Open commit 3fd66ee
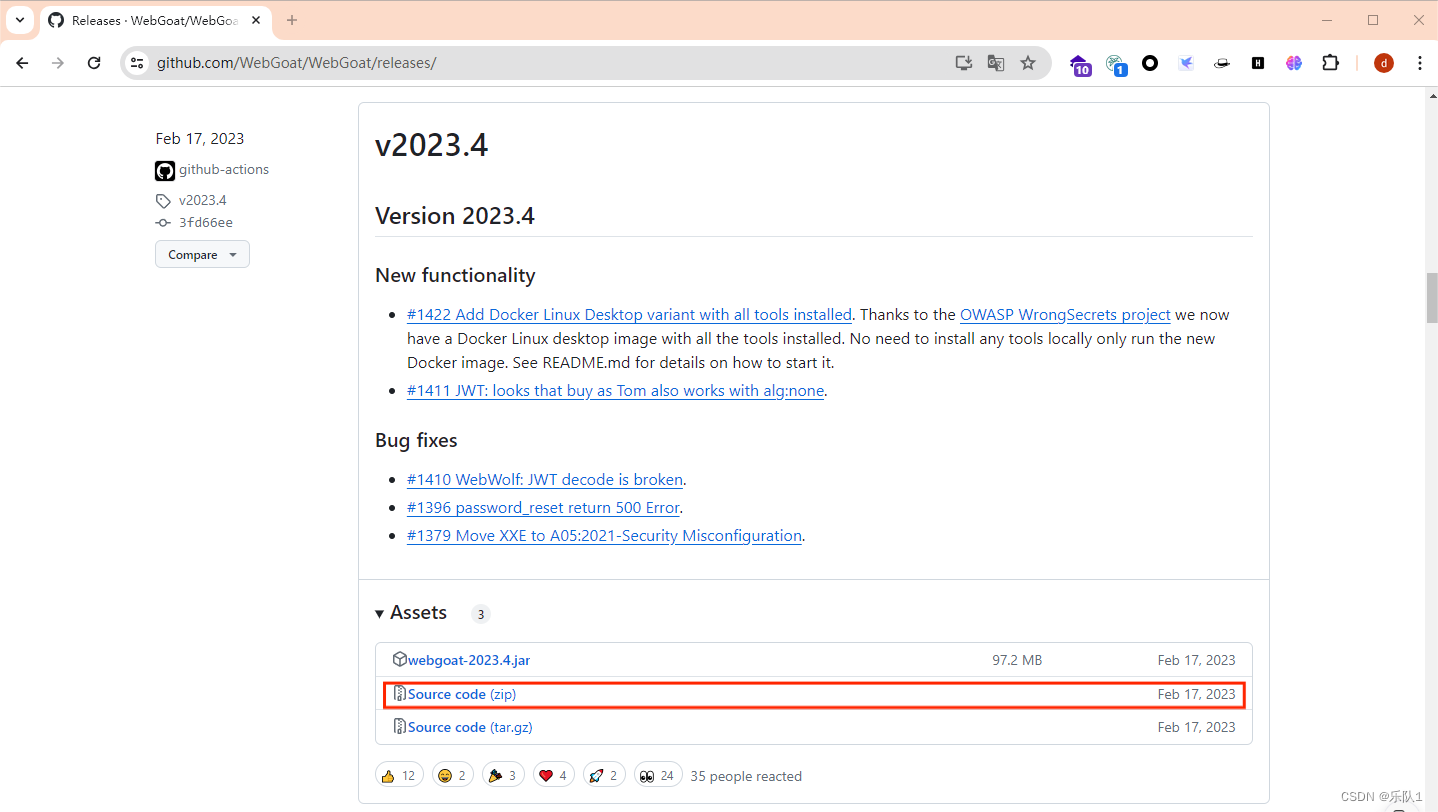The height and width of the screenshot is (812, 1438). (206, 223)
